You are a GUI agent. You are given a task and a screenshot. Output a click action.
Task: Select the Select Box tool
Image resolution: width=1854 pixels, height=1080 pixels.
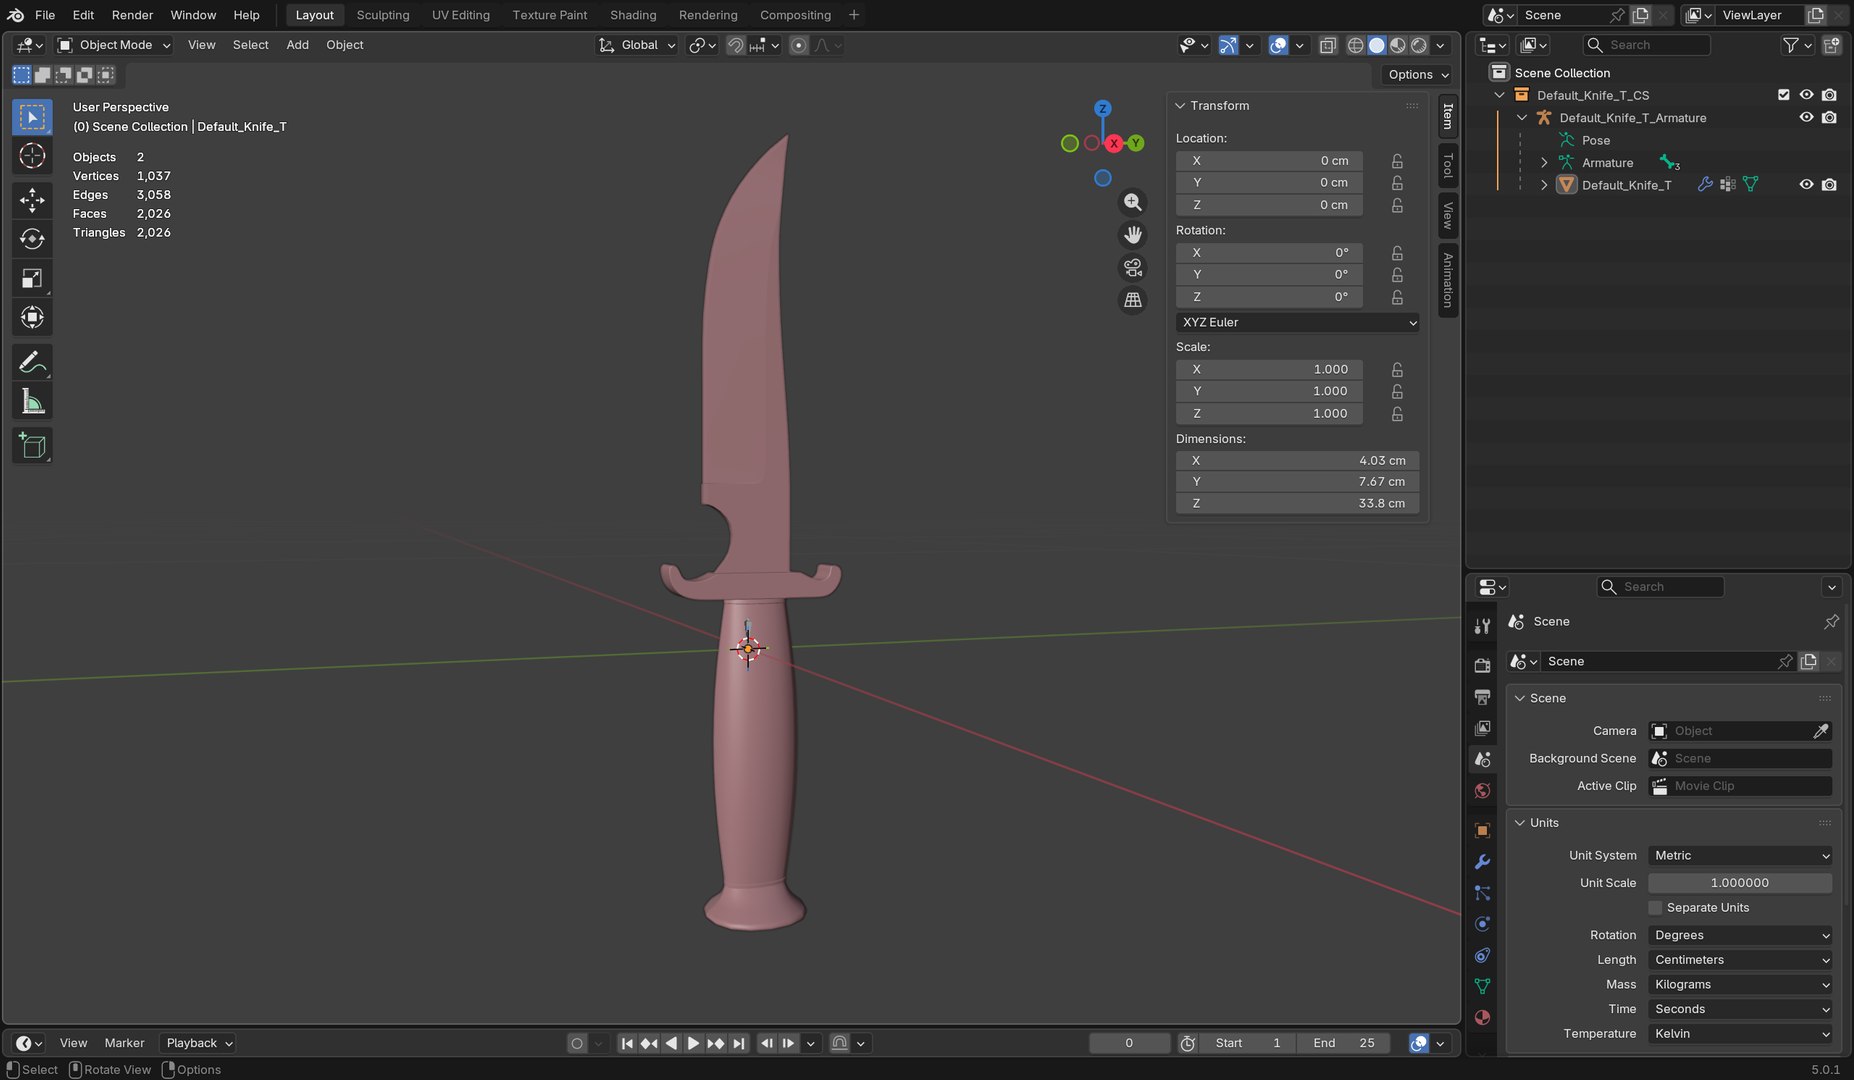(32, 117)
